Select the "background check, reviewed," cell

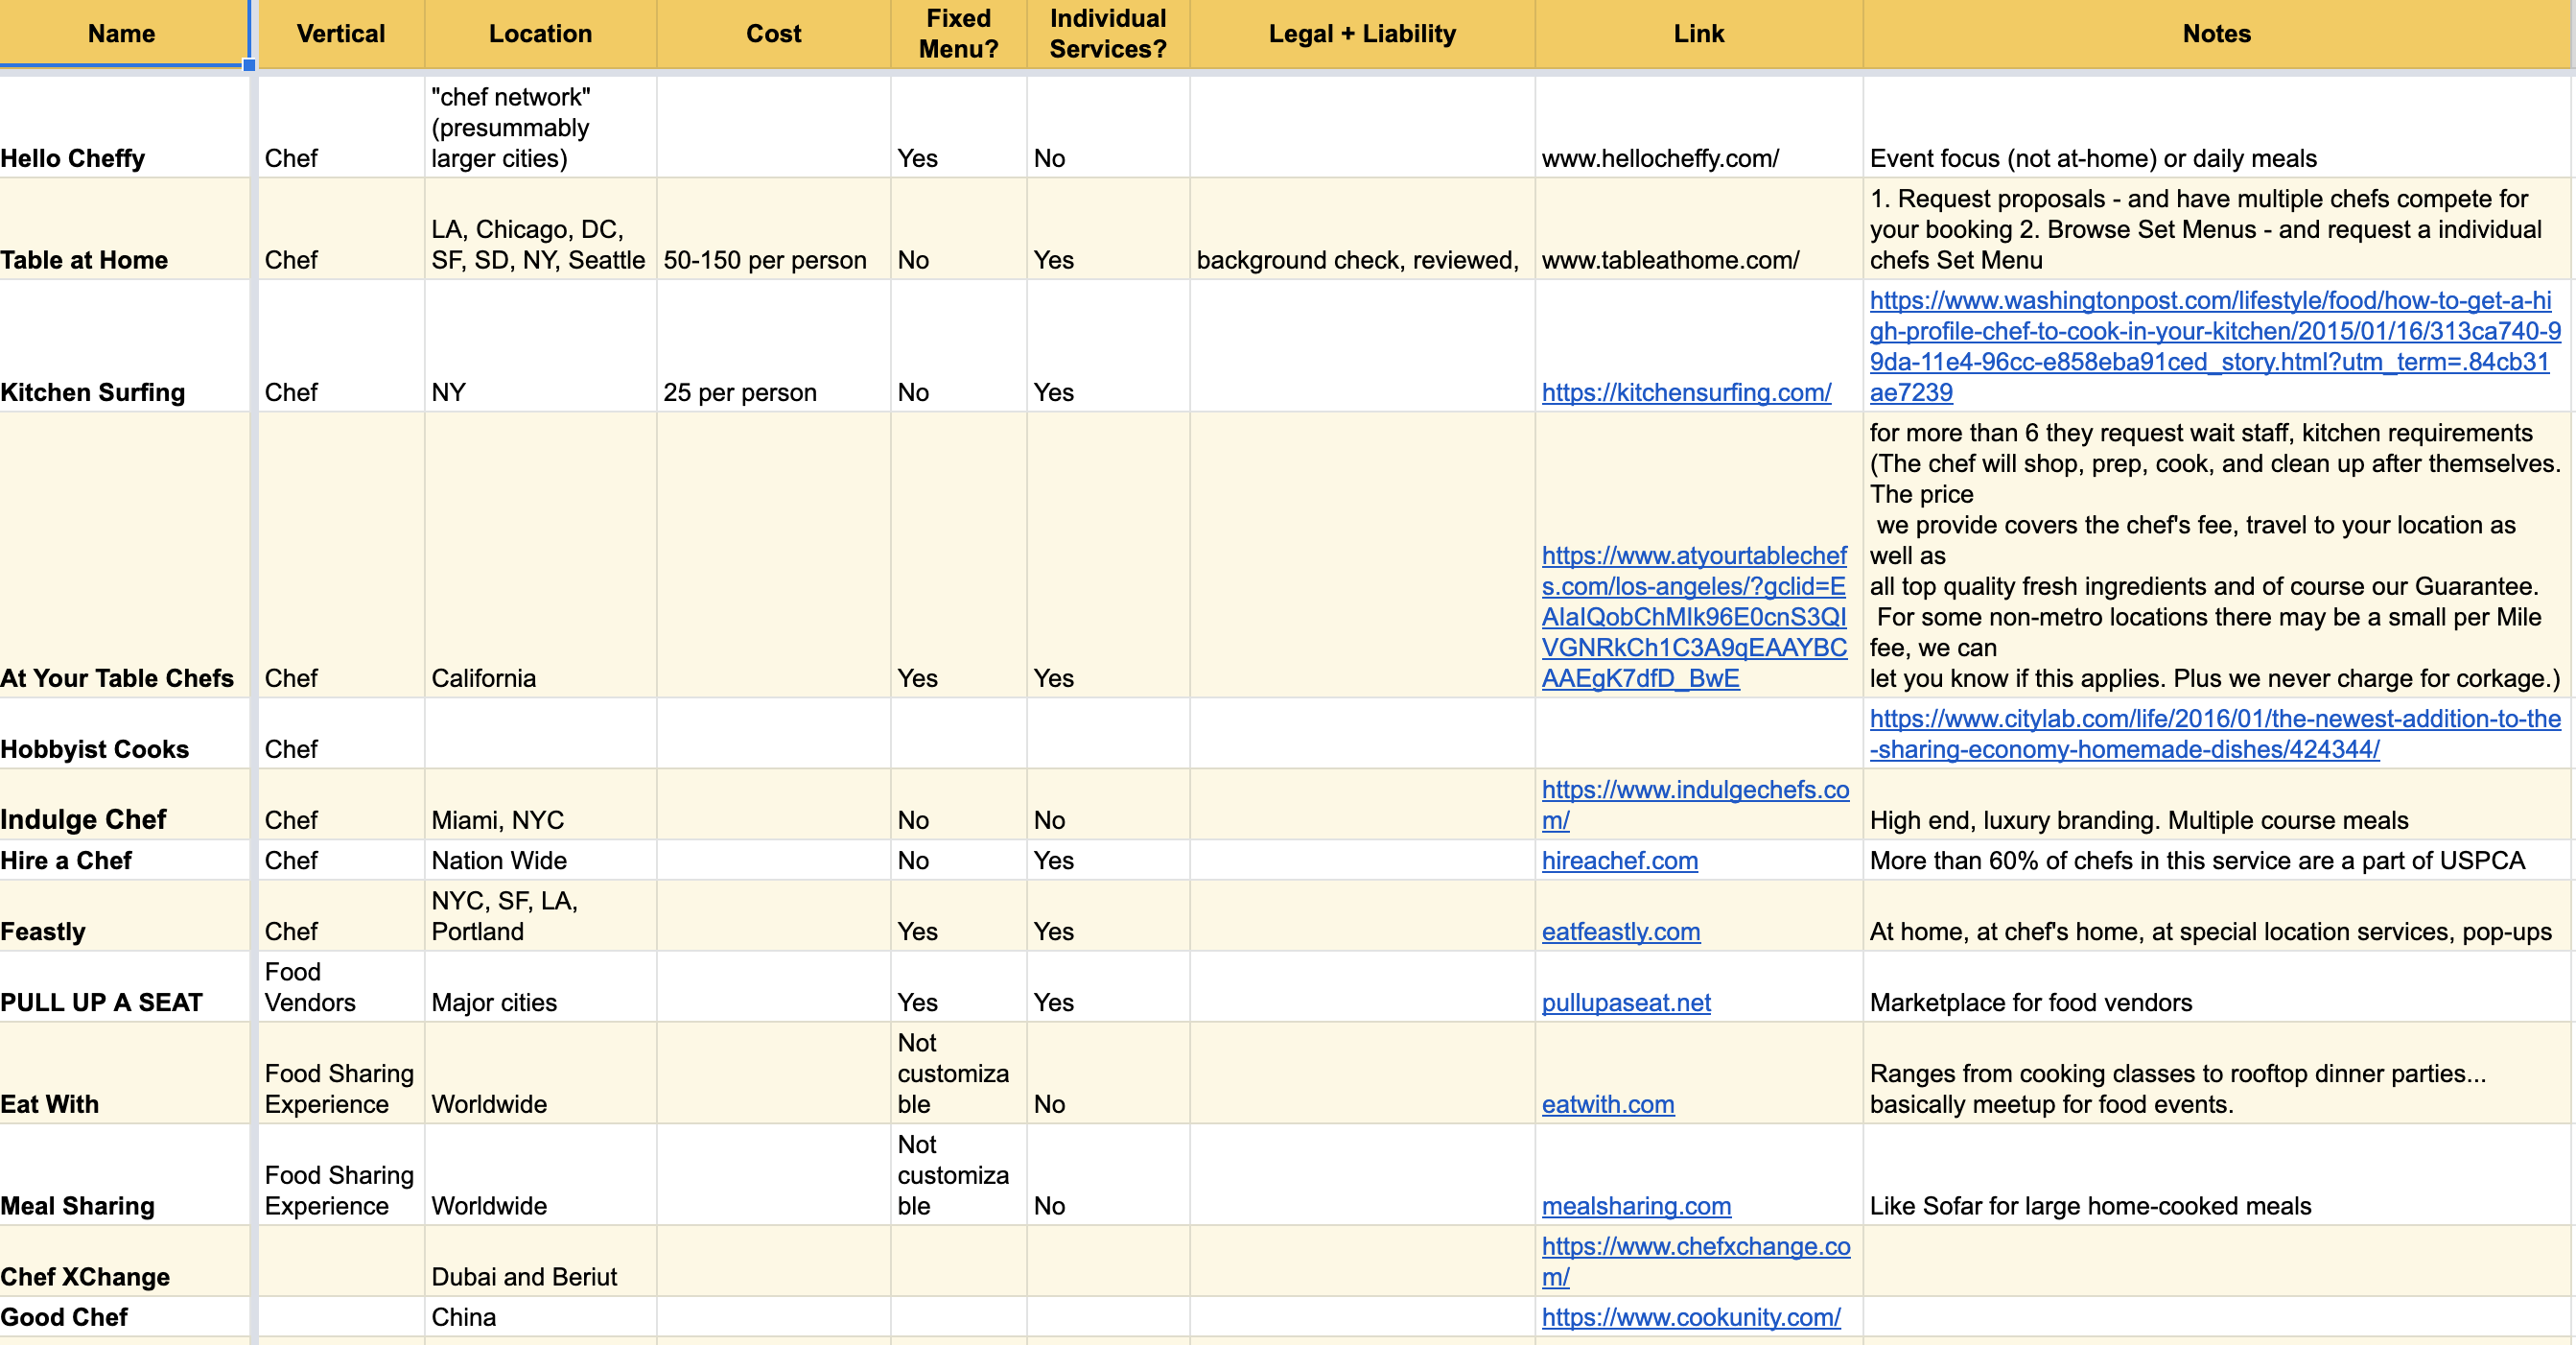1362,229
